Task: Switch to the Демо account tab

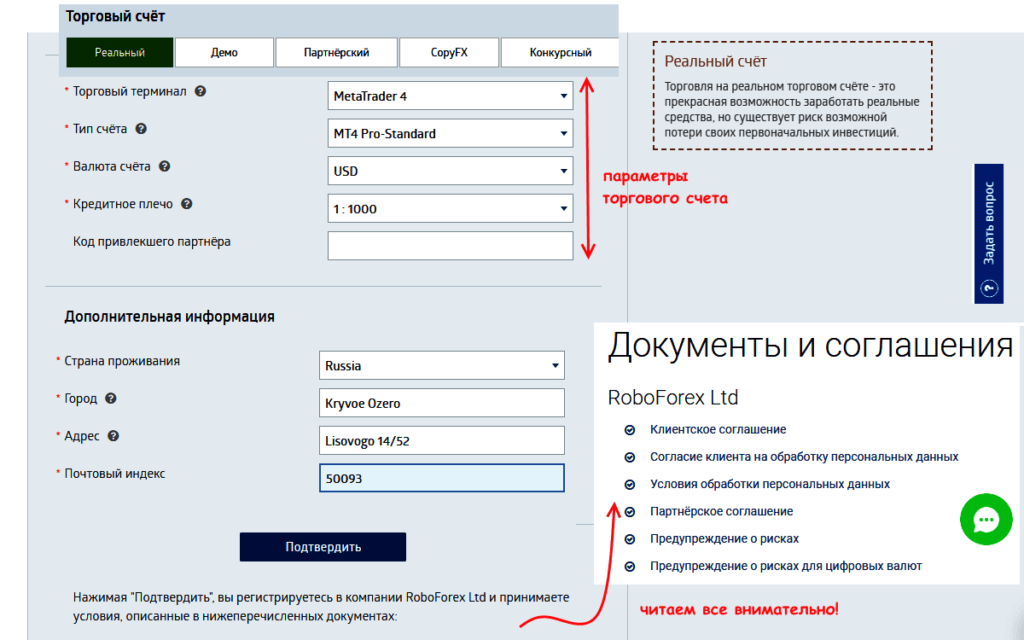Action: pos(224,53)
